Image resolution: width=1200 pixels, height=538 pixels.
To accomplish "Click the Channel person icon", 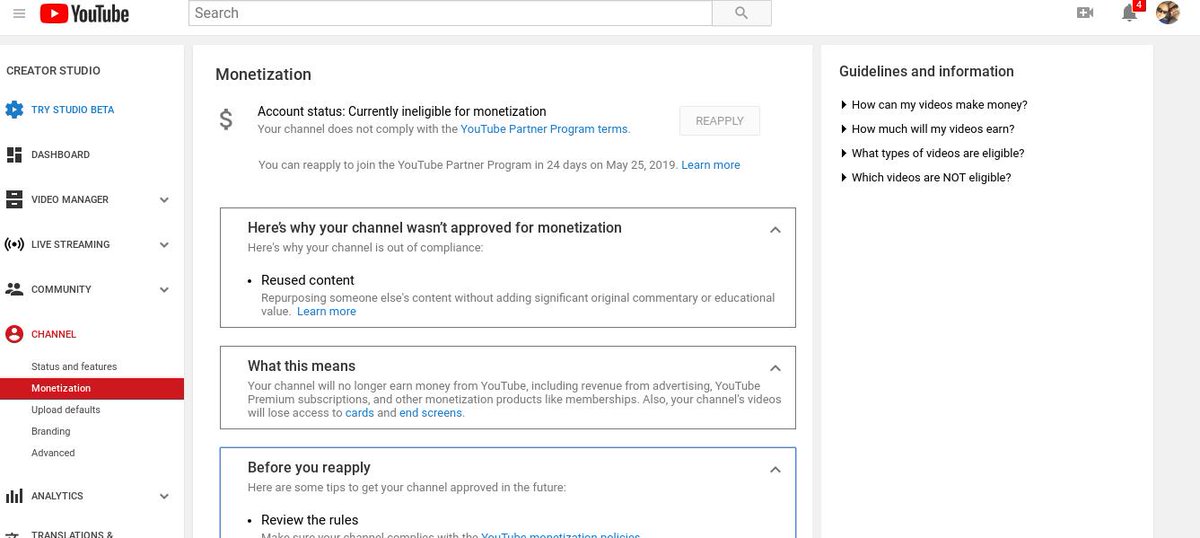I will tap(14, 335).
